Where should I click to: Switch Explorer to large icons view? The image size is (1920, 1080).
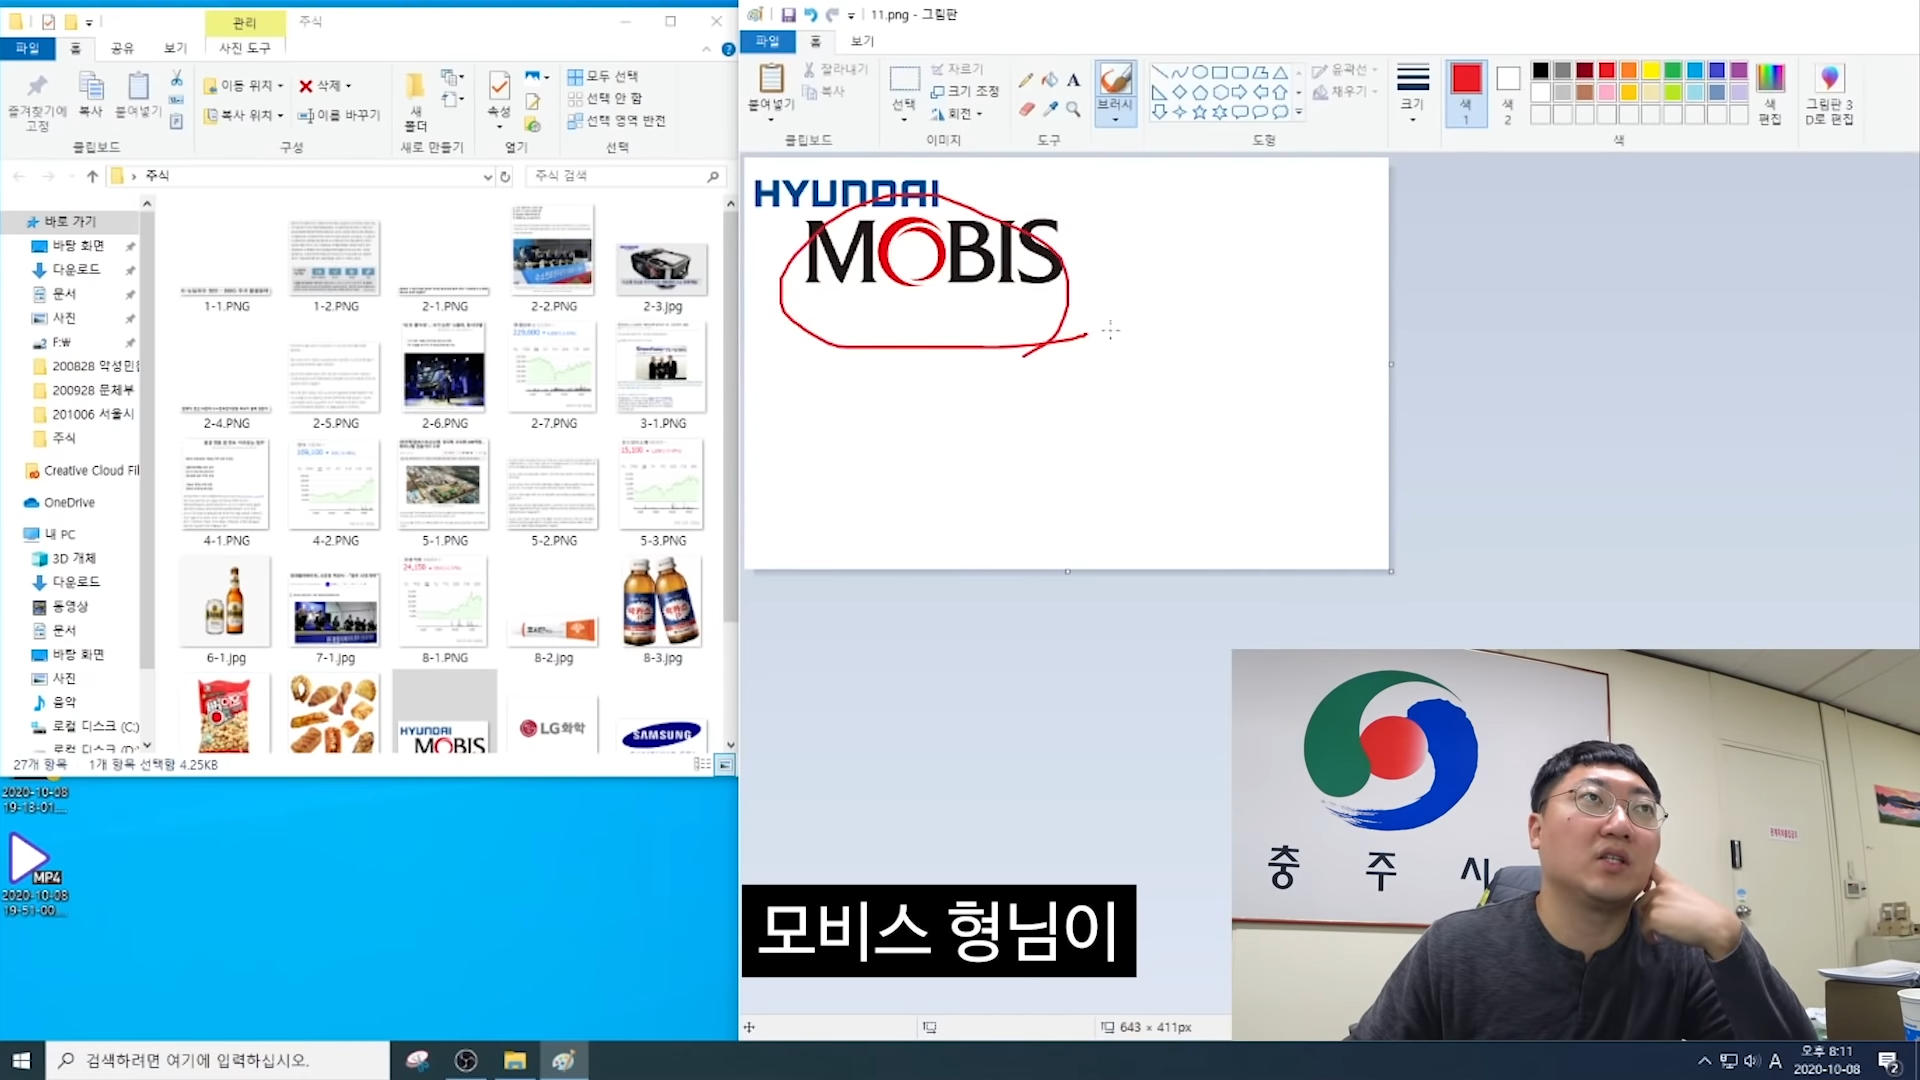(x=725, y=765)
